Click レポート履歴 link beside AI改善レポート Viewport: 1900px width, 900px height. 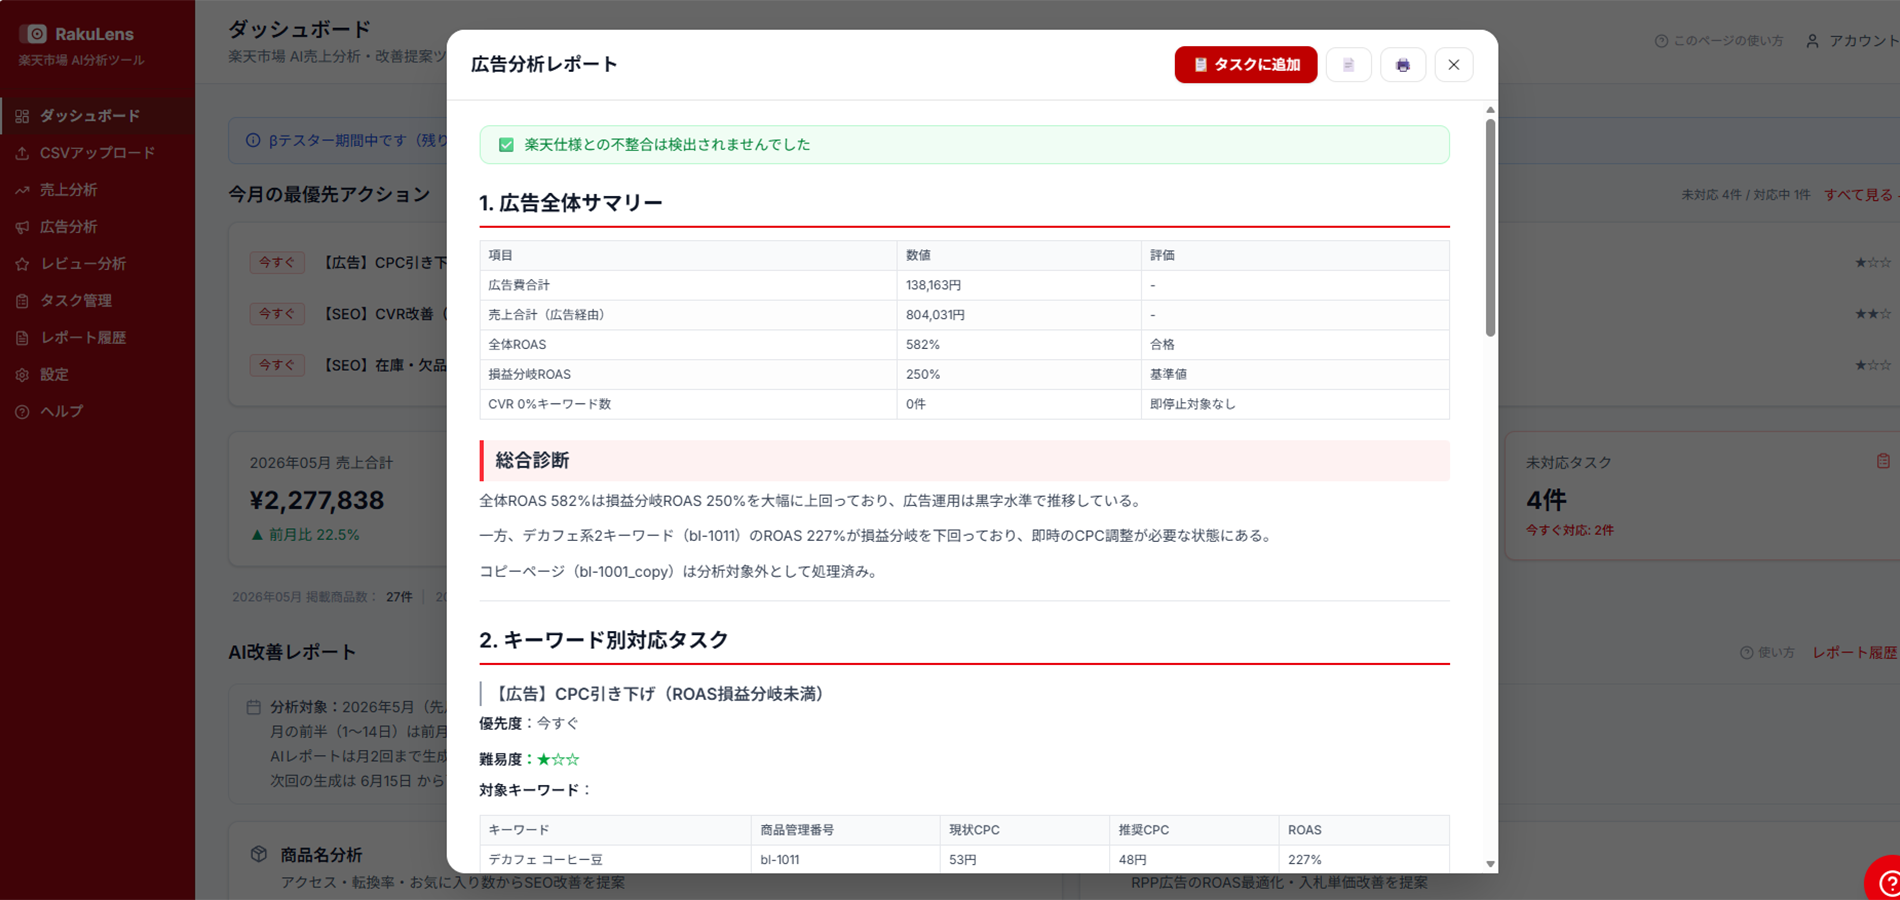tap(1855, 652)
